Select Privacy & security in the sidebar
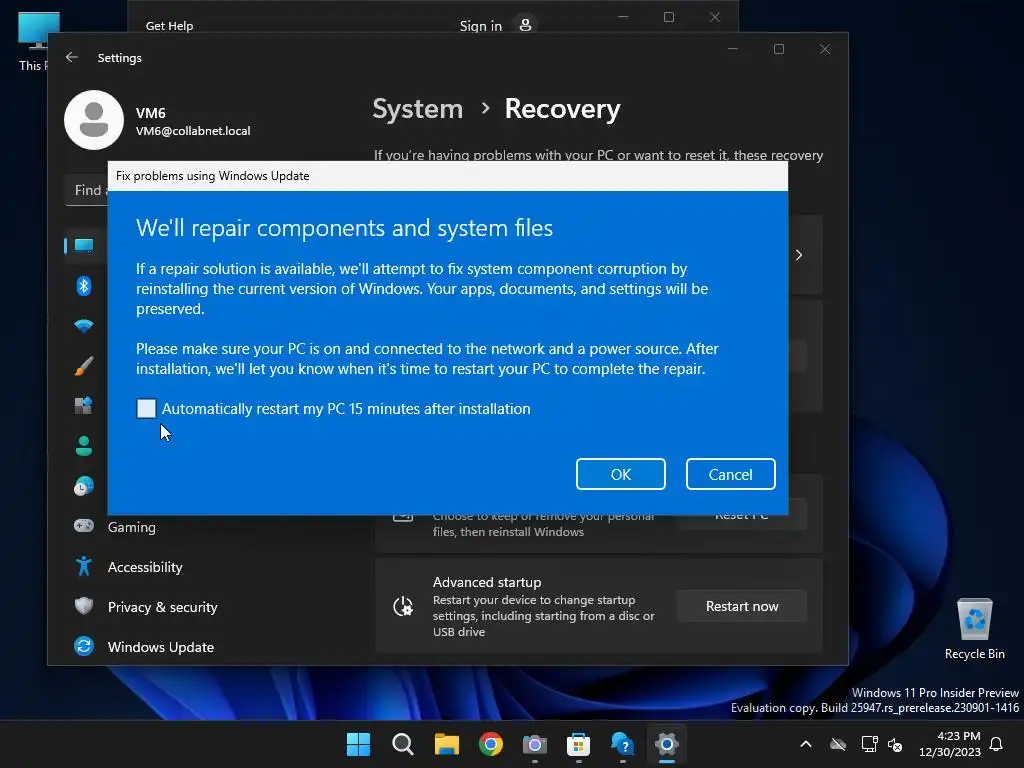Screen dimensions: 1024x768 tap(163, 607)
